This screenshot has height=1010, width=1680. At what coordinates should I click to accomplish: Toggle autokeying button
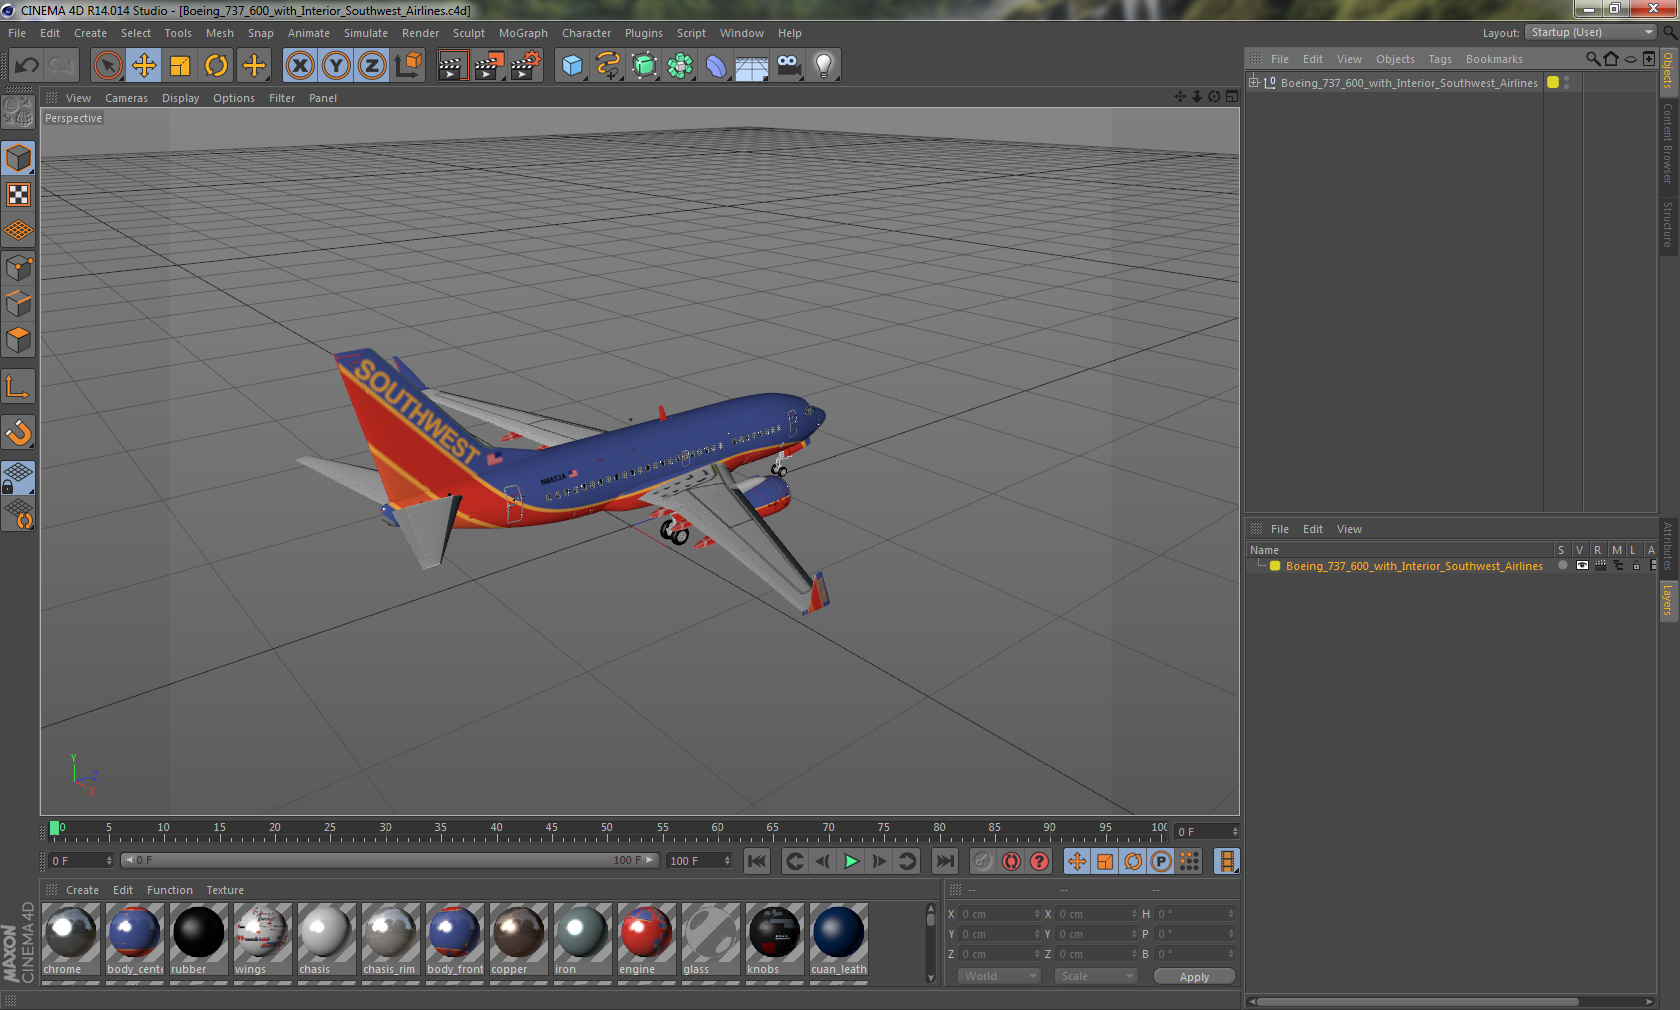click(1012, 861)
